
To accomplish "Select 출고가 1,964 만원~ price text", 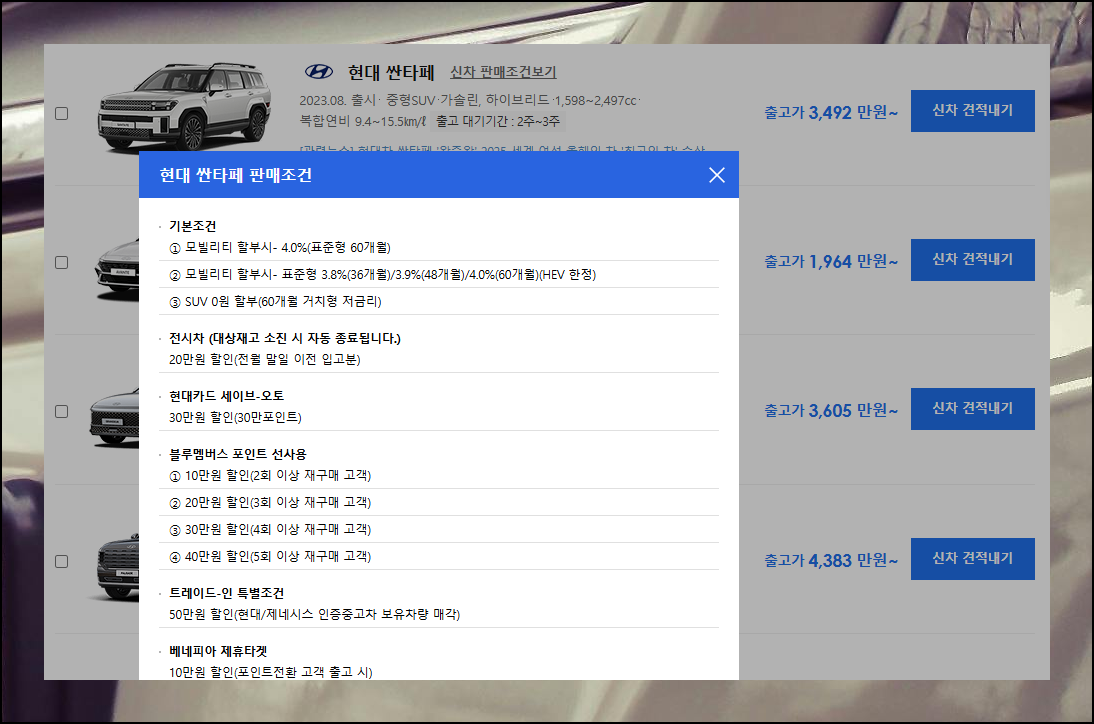I will tap(831, 262).
